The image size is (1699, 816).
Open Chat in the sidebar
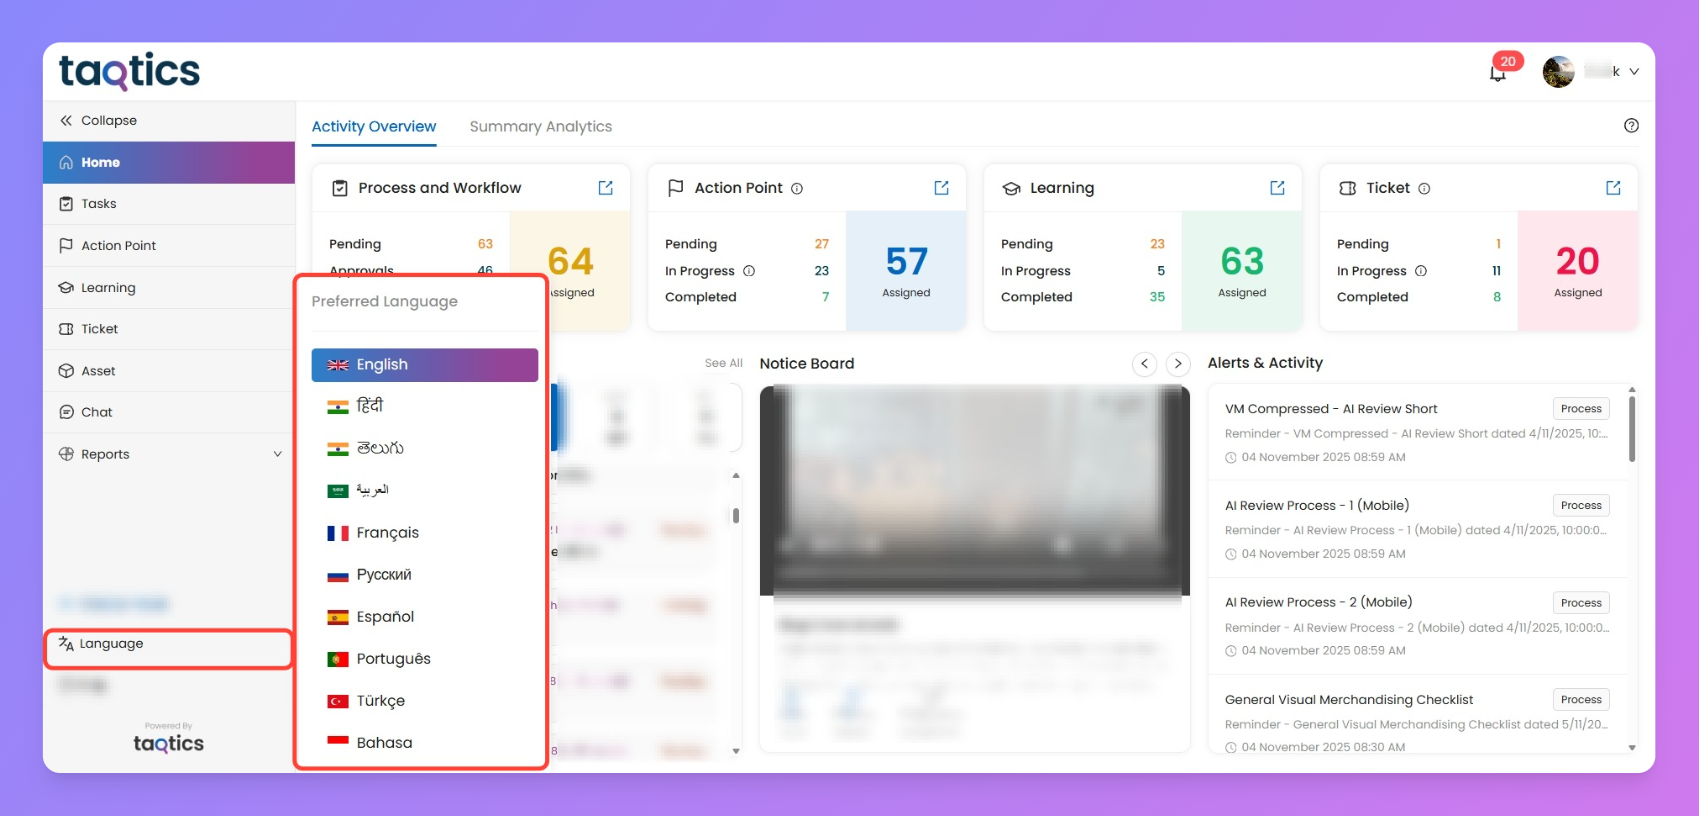169,412
